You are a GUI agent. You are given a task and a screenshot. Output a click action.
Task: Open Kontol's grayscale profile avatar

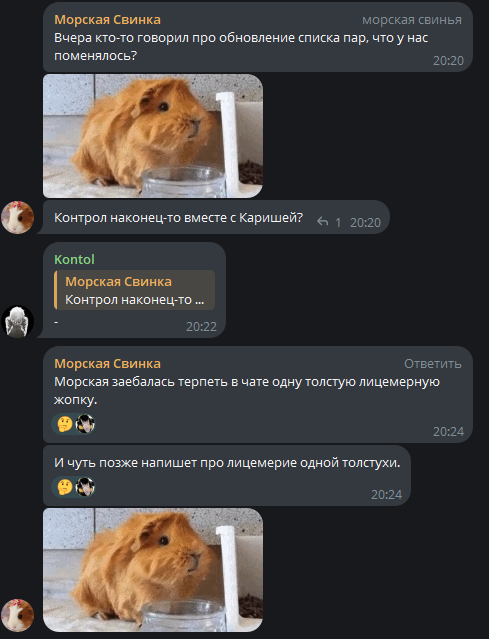(17, 322)
